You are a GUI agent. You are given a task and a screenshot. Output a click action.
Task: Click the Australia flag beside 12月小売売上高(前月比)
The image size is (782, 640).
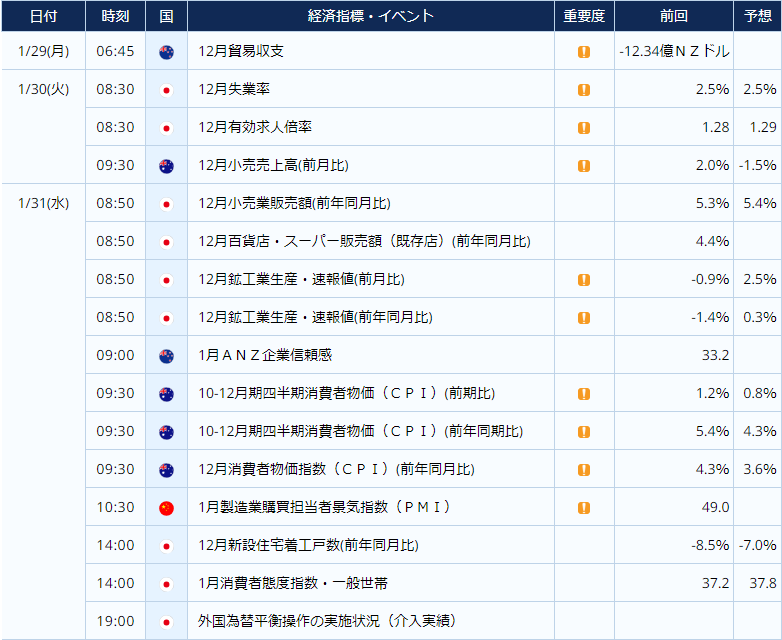(x=166, y=166)
